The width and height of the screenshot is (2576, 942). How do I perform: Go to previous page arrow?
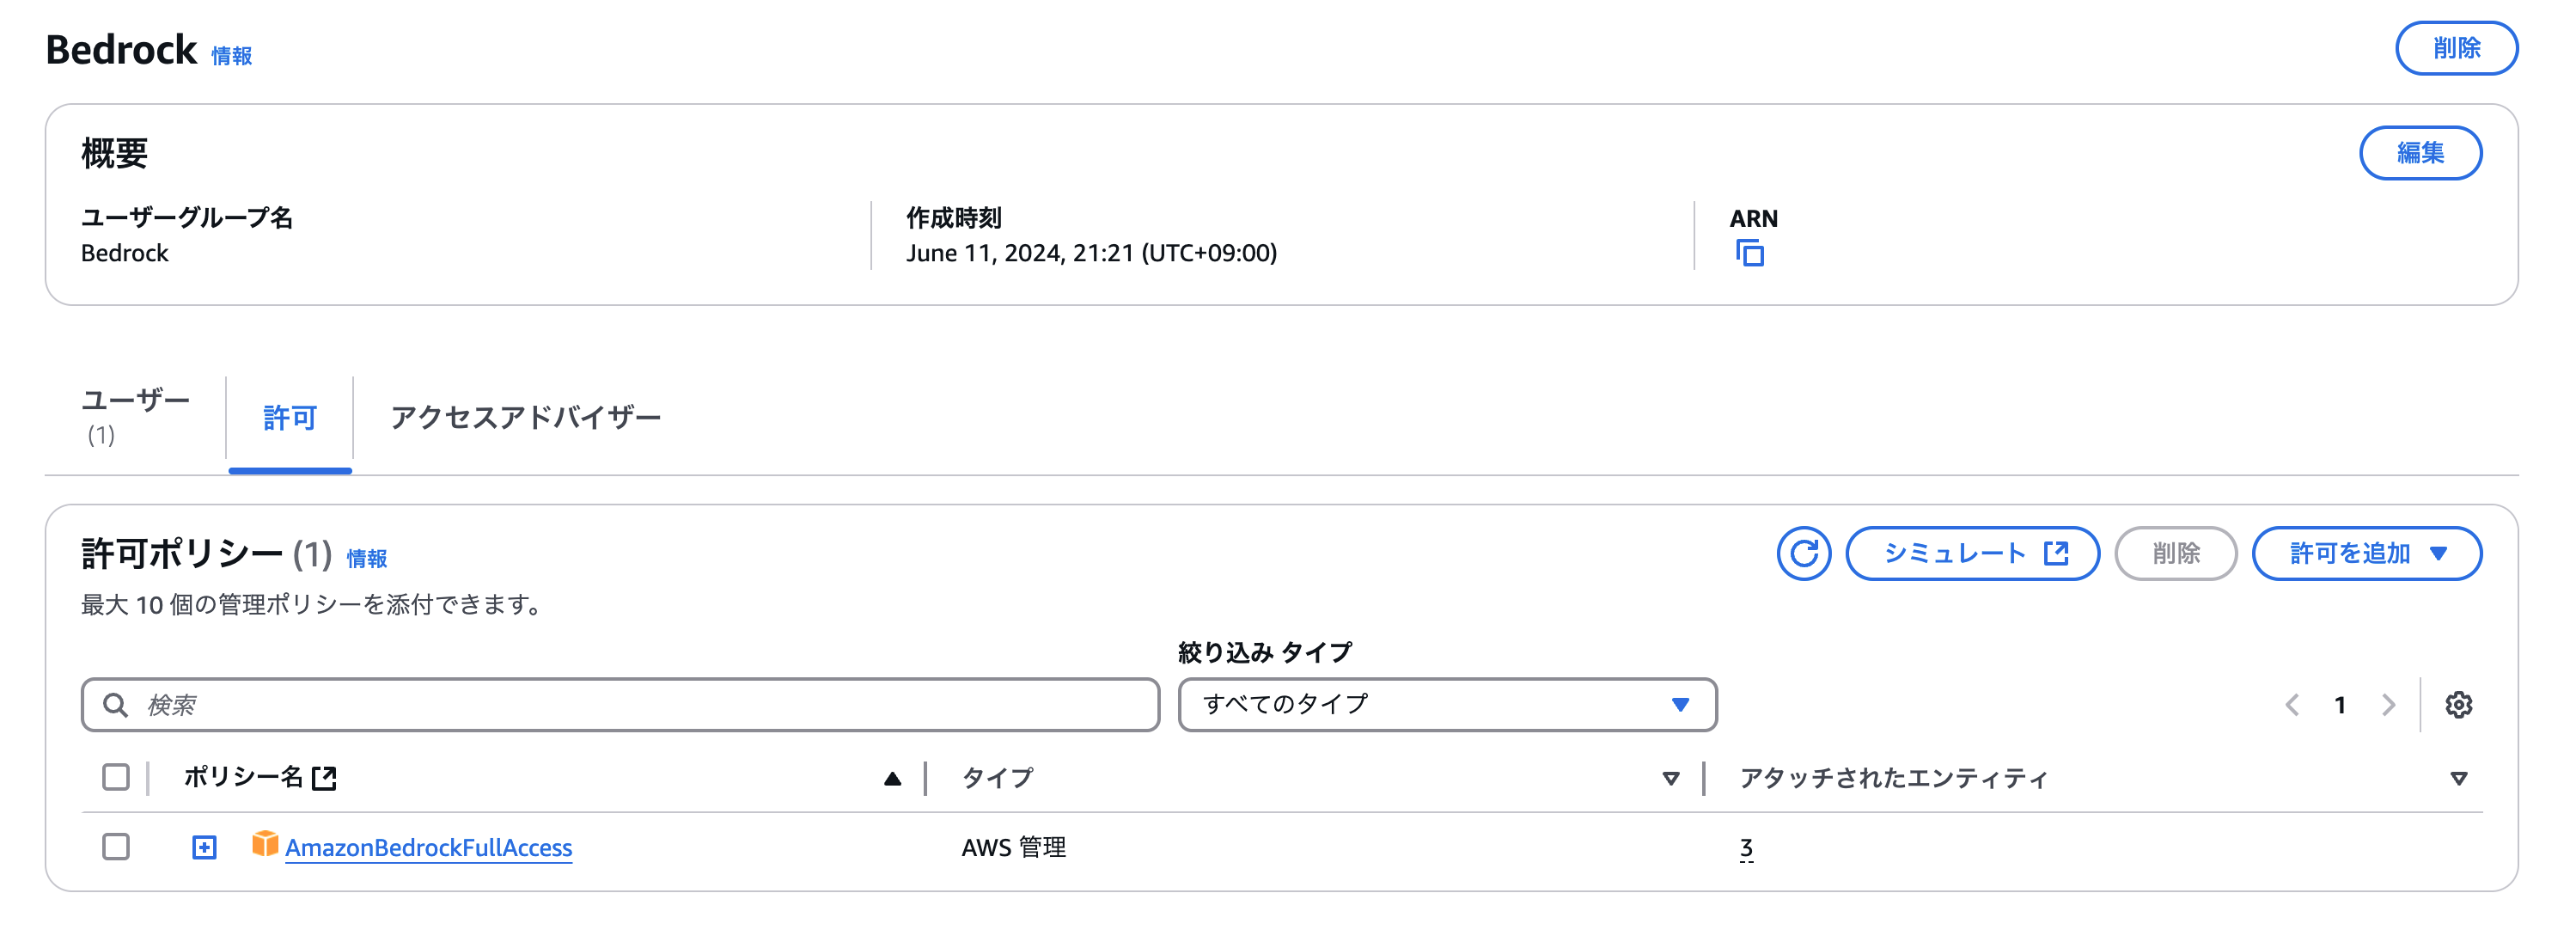2292,705
